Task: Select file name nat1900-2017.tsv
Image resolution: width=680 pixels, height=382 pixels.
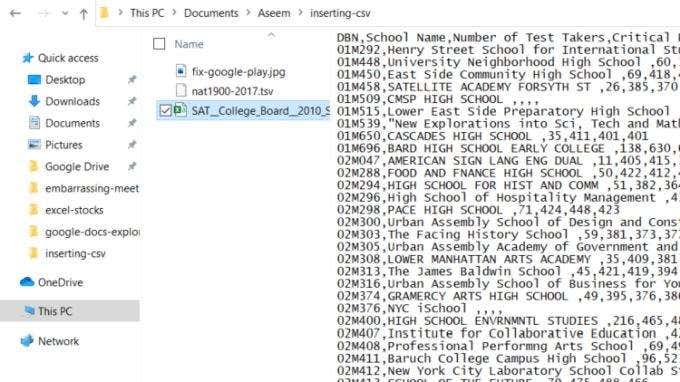Action: coord(232,91)
